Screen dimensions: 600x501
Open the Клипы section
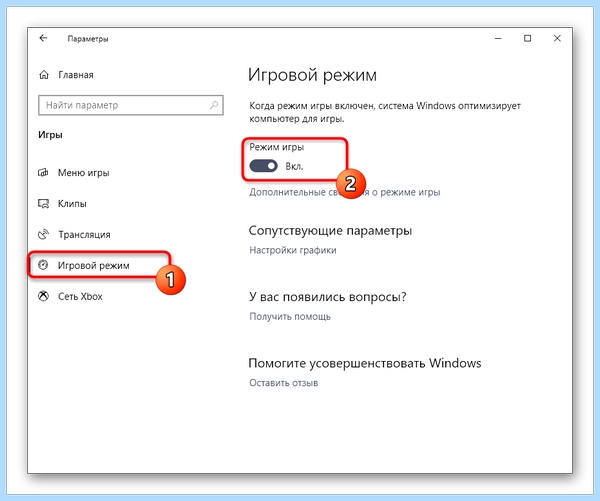pyautogui.click(x=72, y=204)
